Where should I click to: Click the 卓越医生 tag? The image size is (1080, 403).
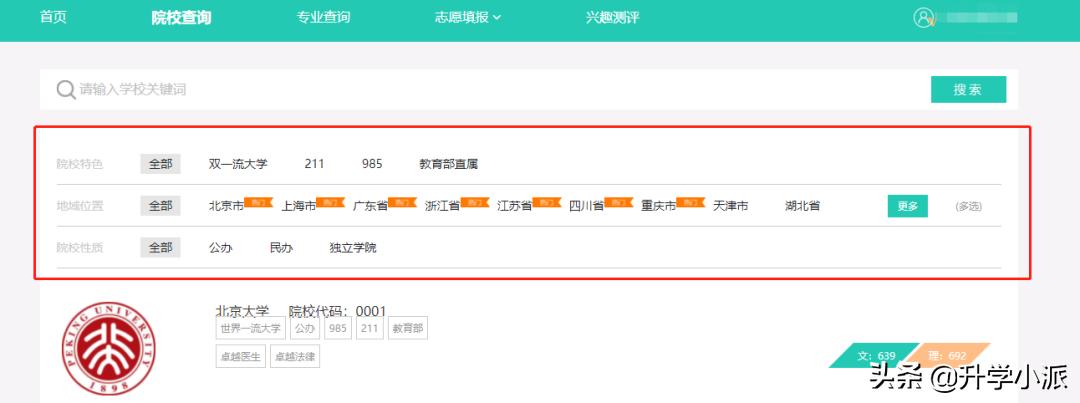coord(240,357)
